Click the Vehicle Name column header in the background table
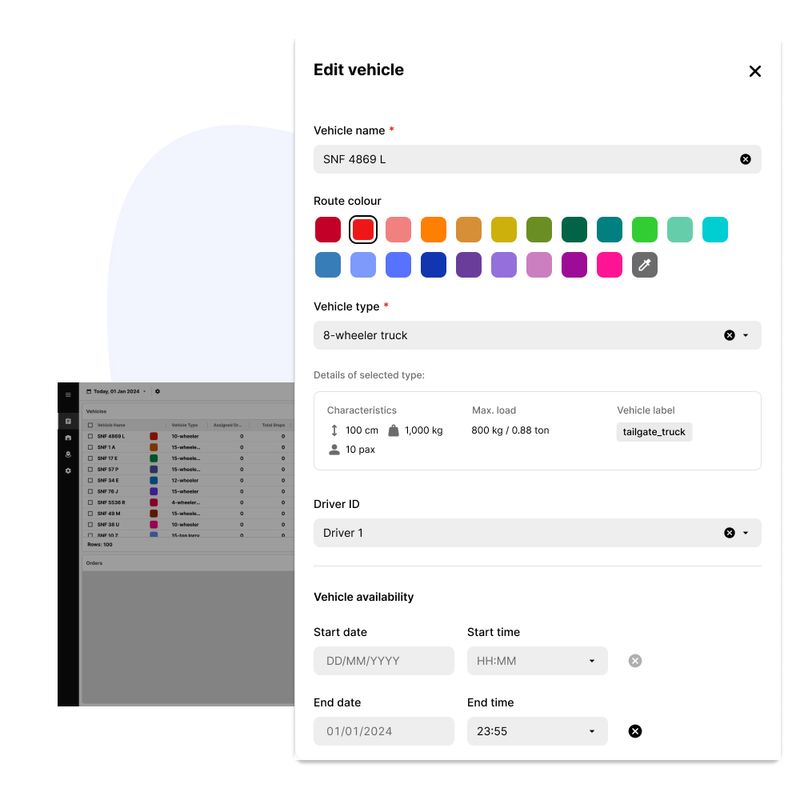 pos(111,425)
